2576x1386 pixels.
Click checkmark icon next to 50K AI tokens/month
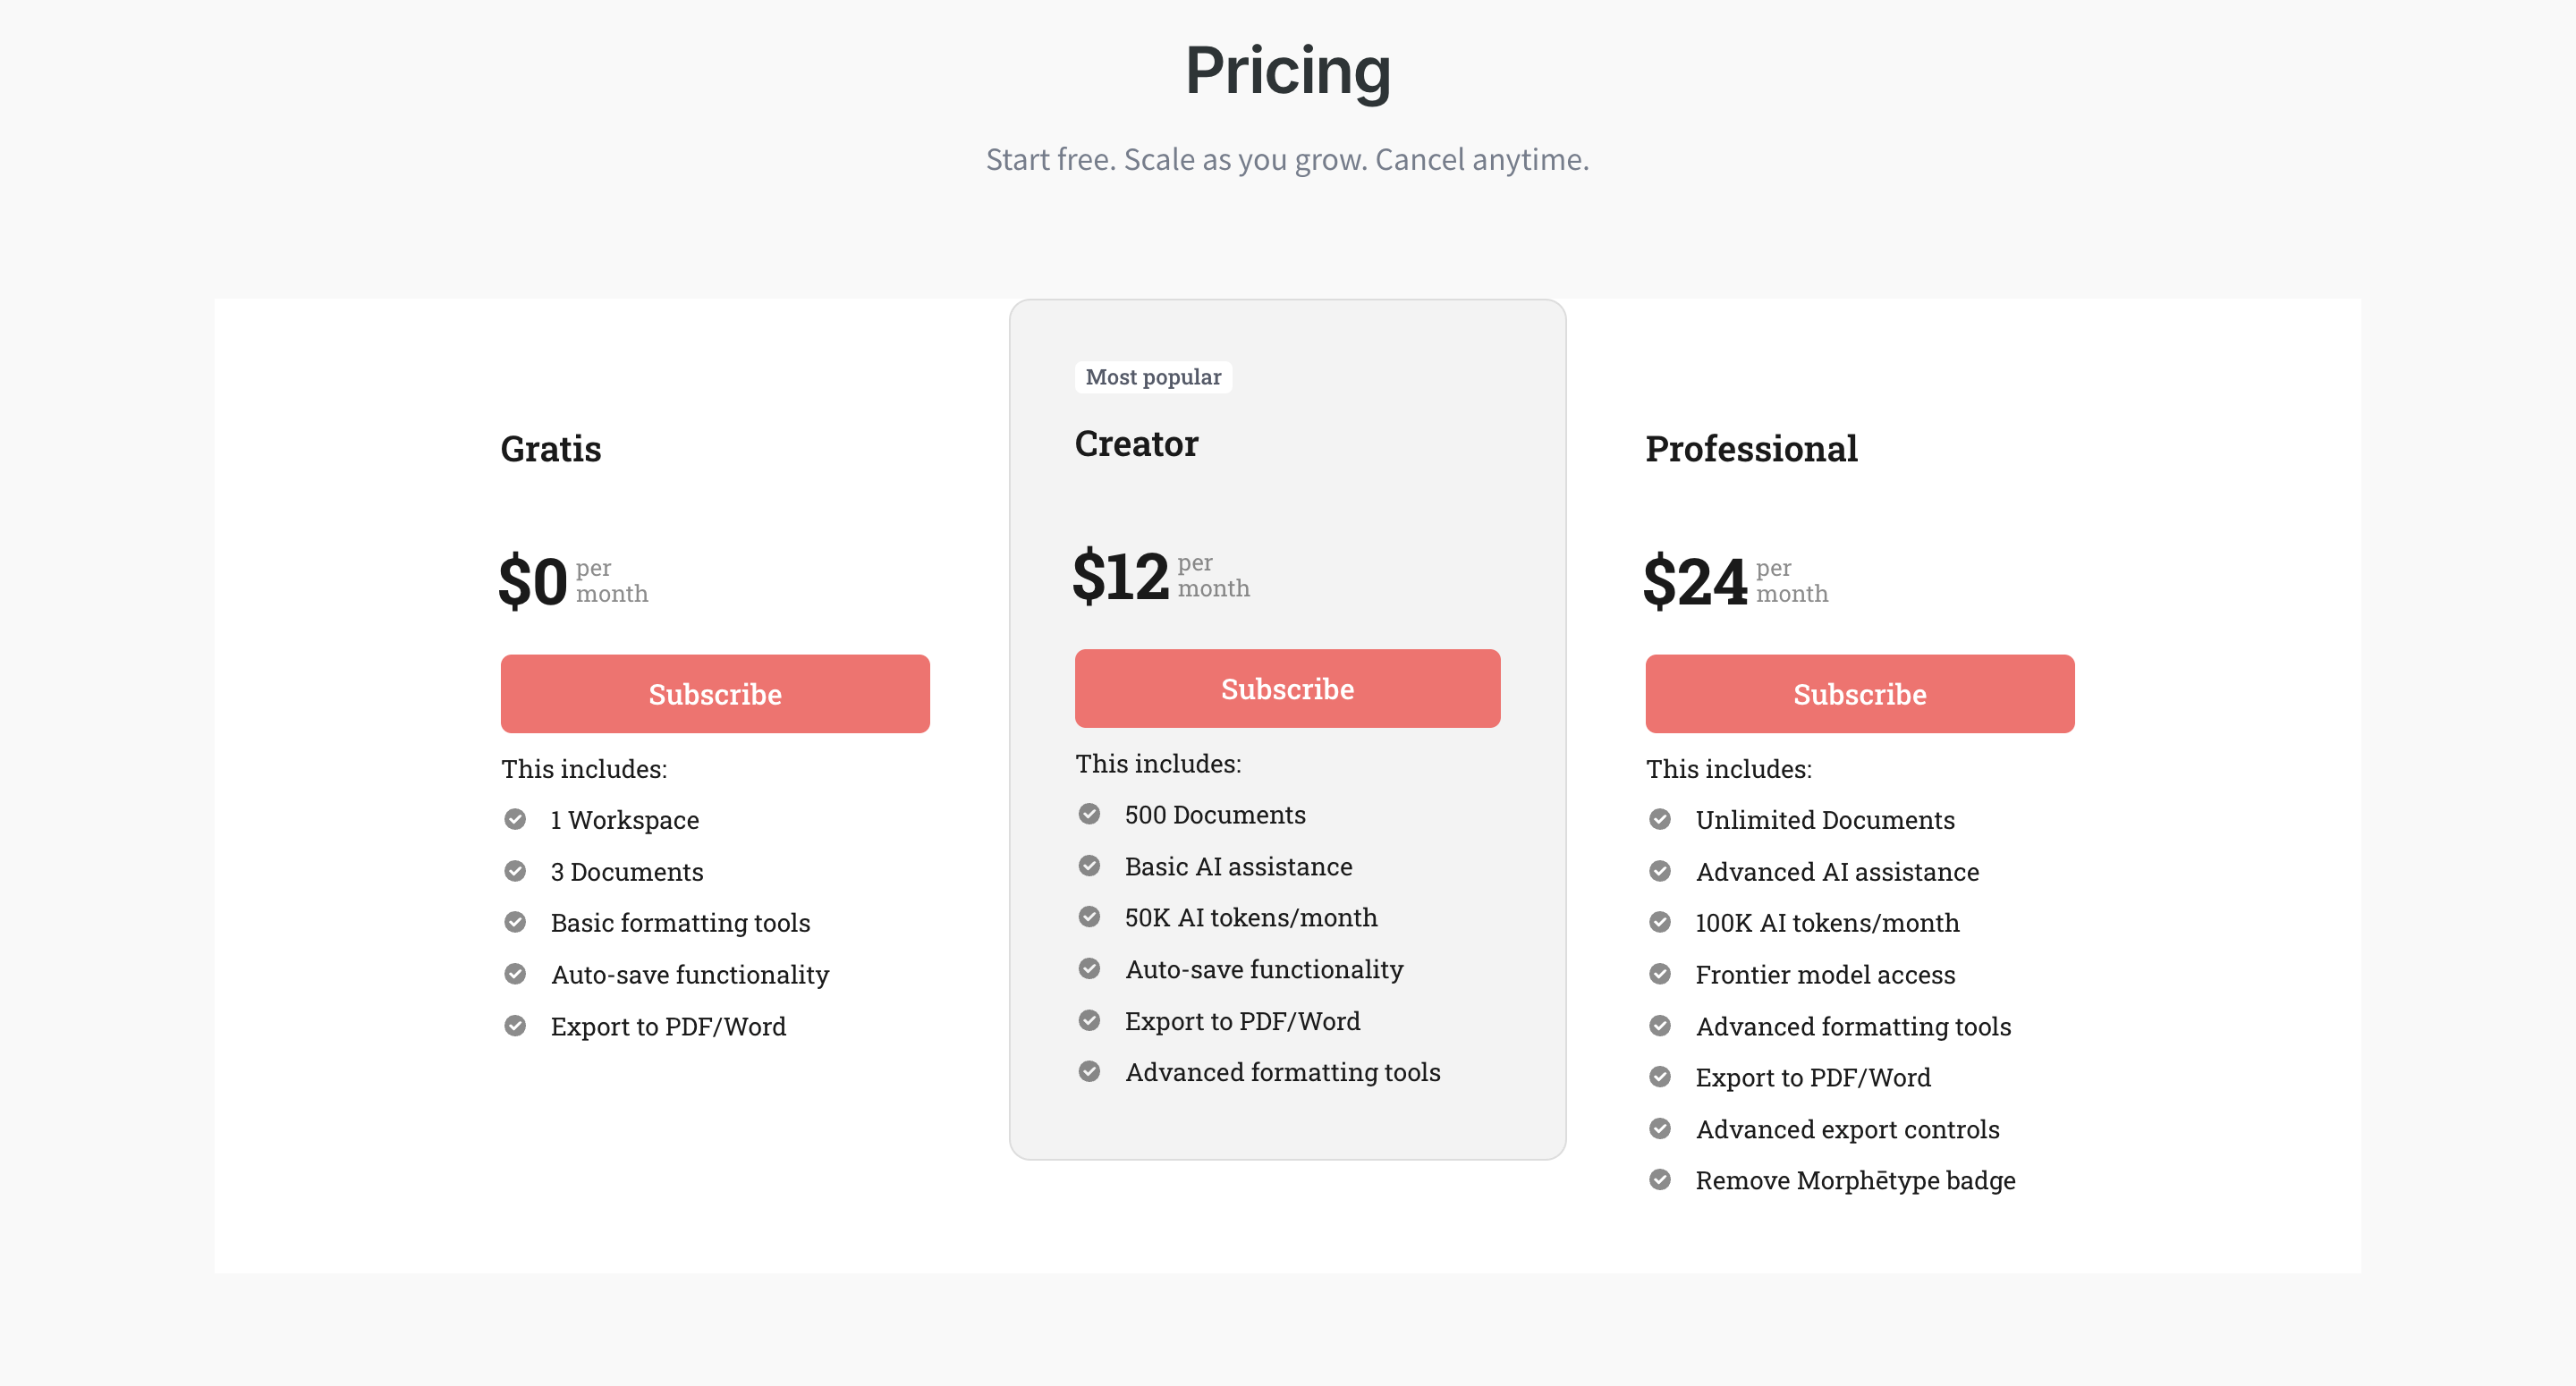1089,918
